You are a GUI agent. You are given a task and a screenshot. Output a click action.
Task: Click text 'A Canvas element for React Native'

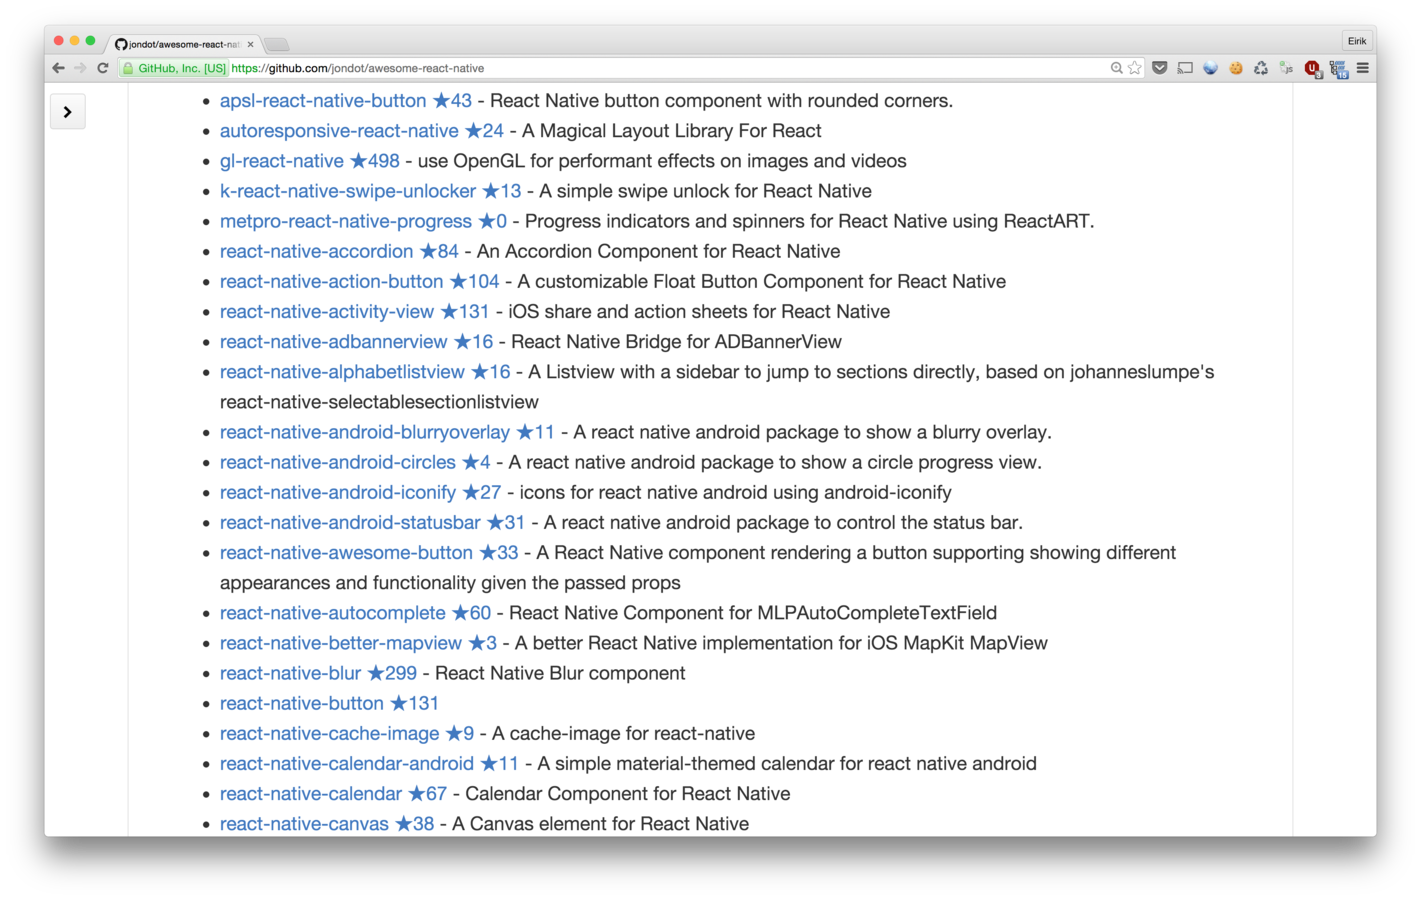pyautogui.click(x=600, y=823)
